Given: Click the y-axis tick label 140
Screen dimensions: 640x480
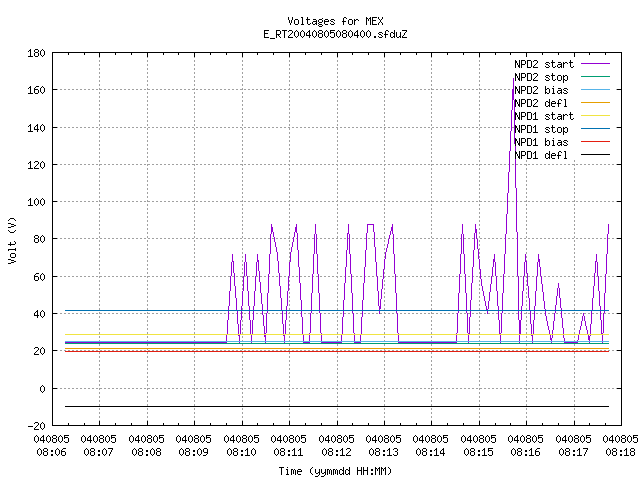Looking at the screenshot, I should point(36,128).
